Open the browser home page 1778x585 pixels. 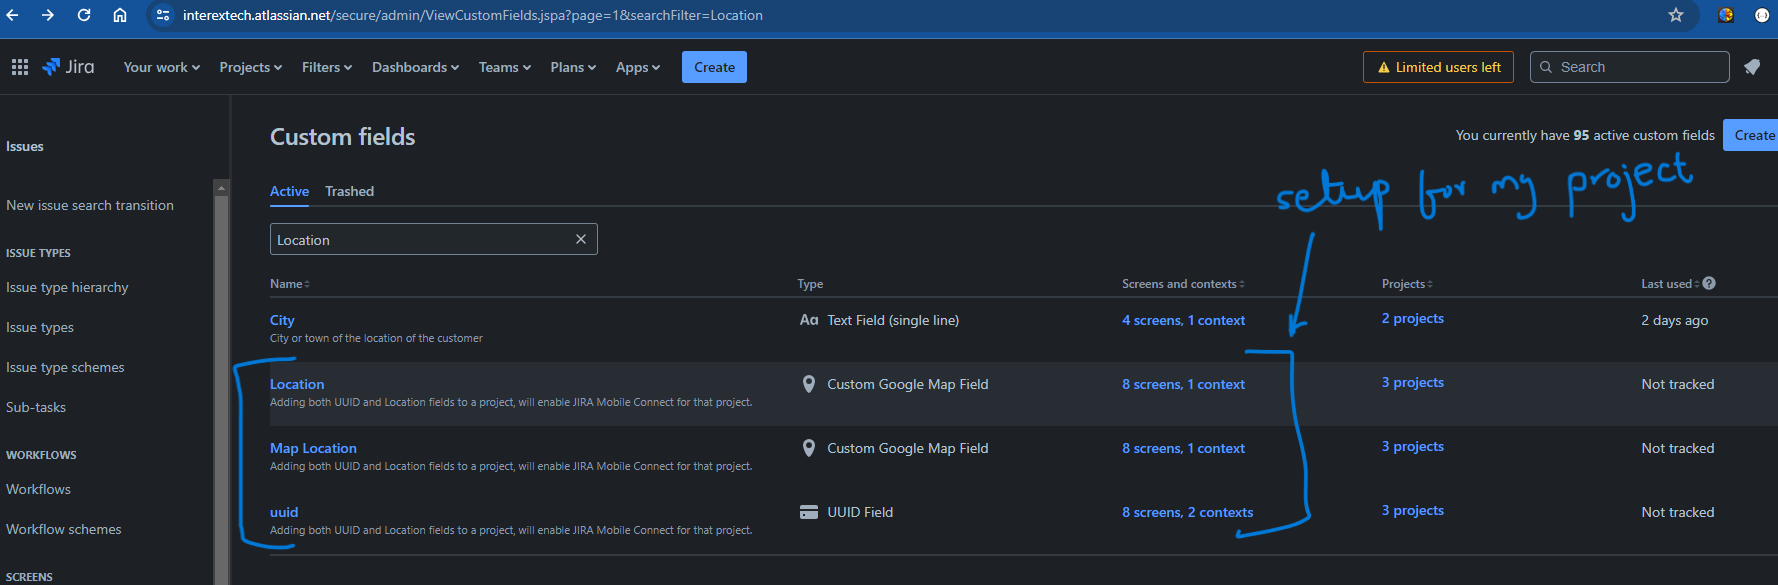[119, 15]
